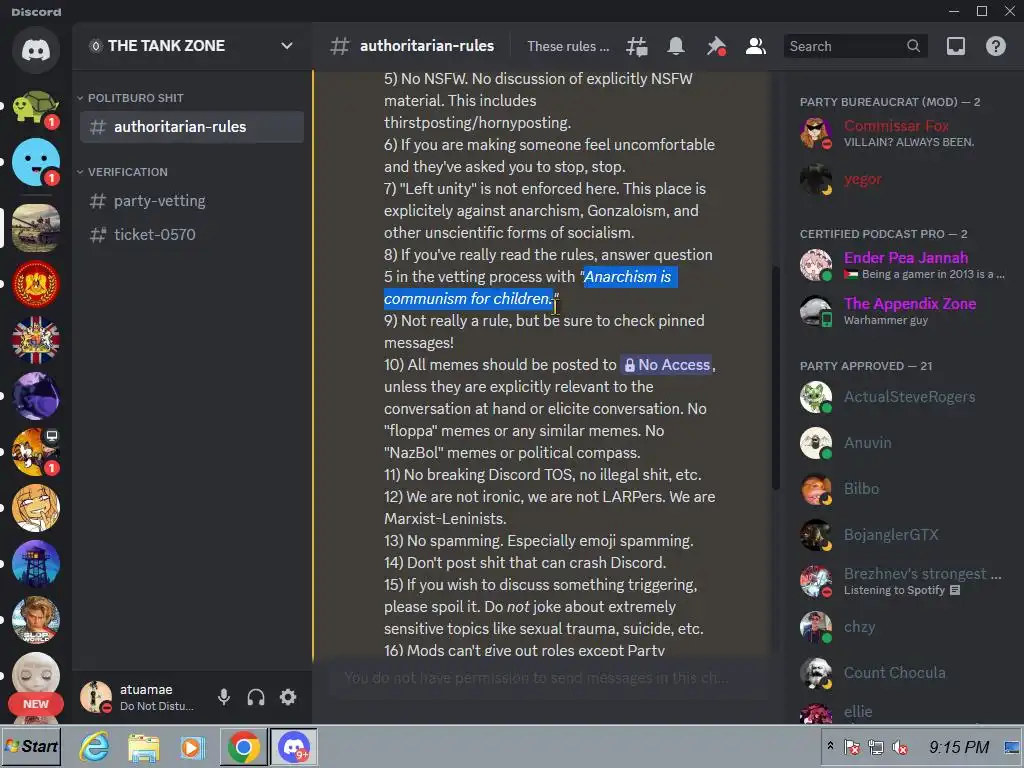Deafen using the headphones icon
This screenshot has height=768, width=1024.
click(256, 697)
